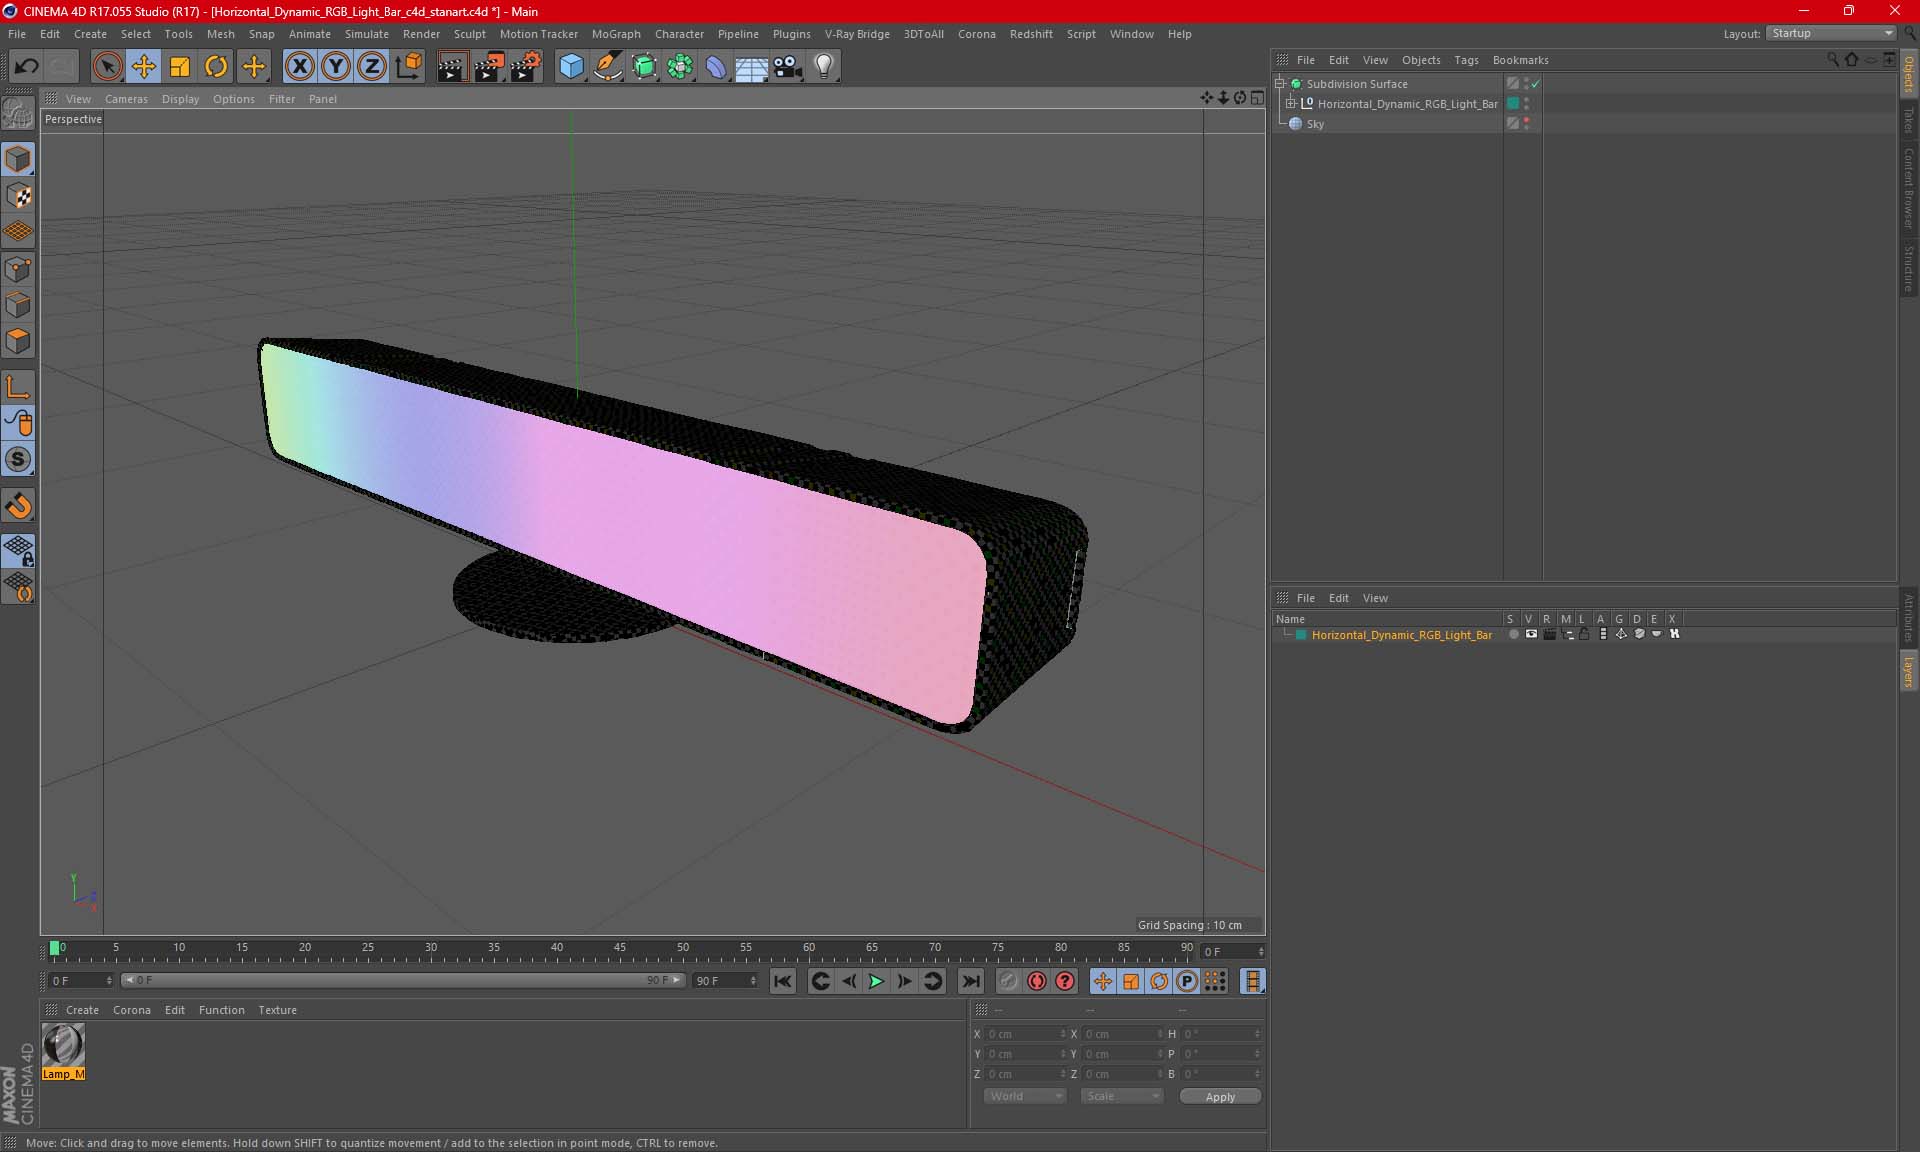The width and height of the screenshot is (1920, 1152).
Task: Open the World coordinate system dropdown
Action: (1025, 1096)
